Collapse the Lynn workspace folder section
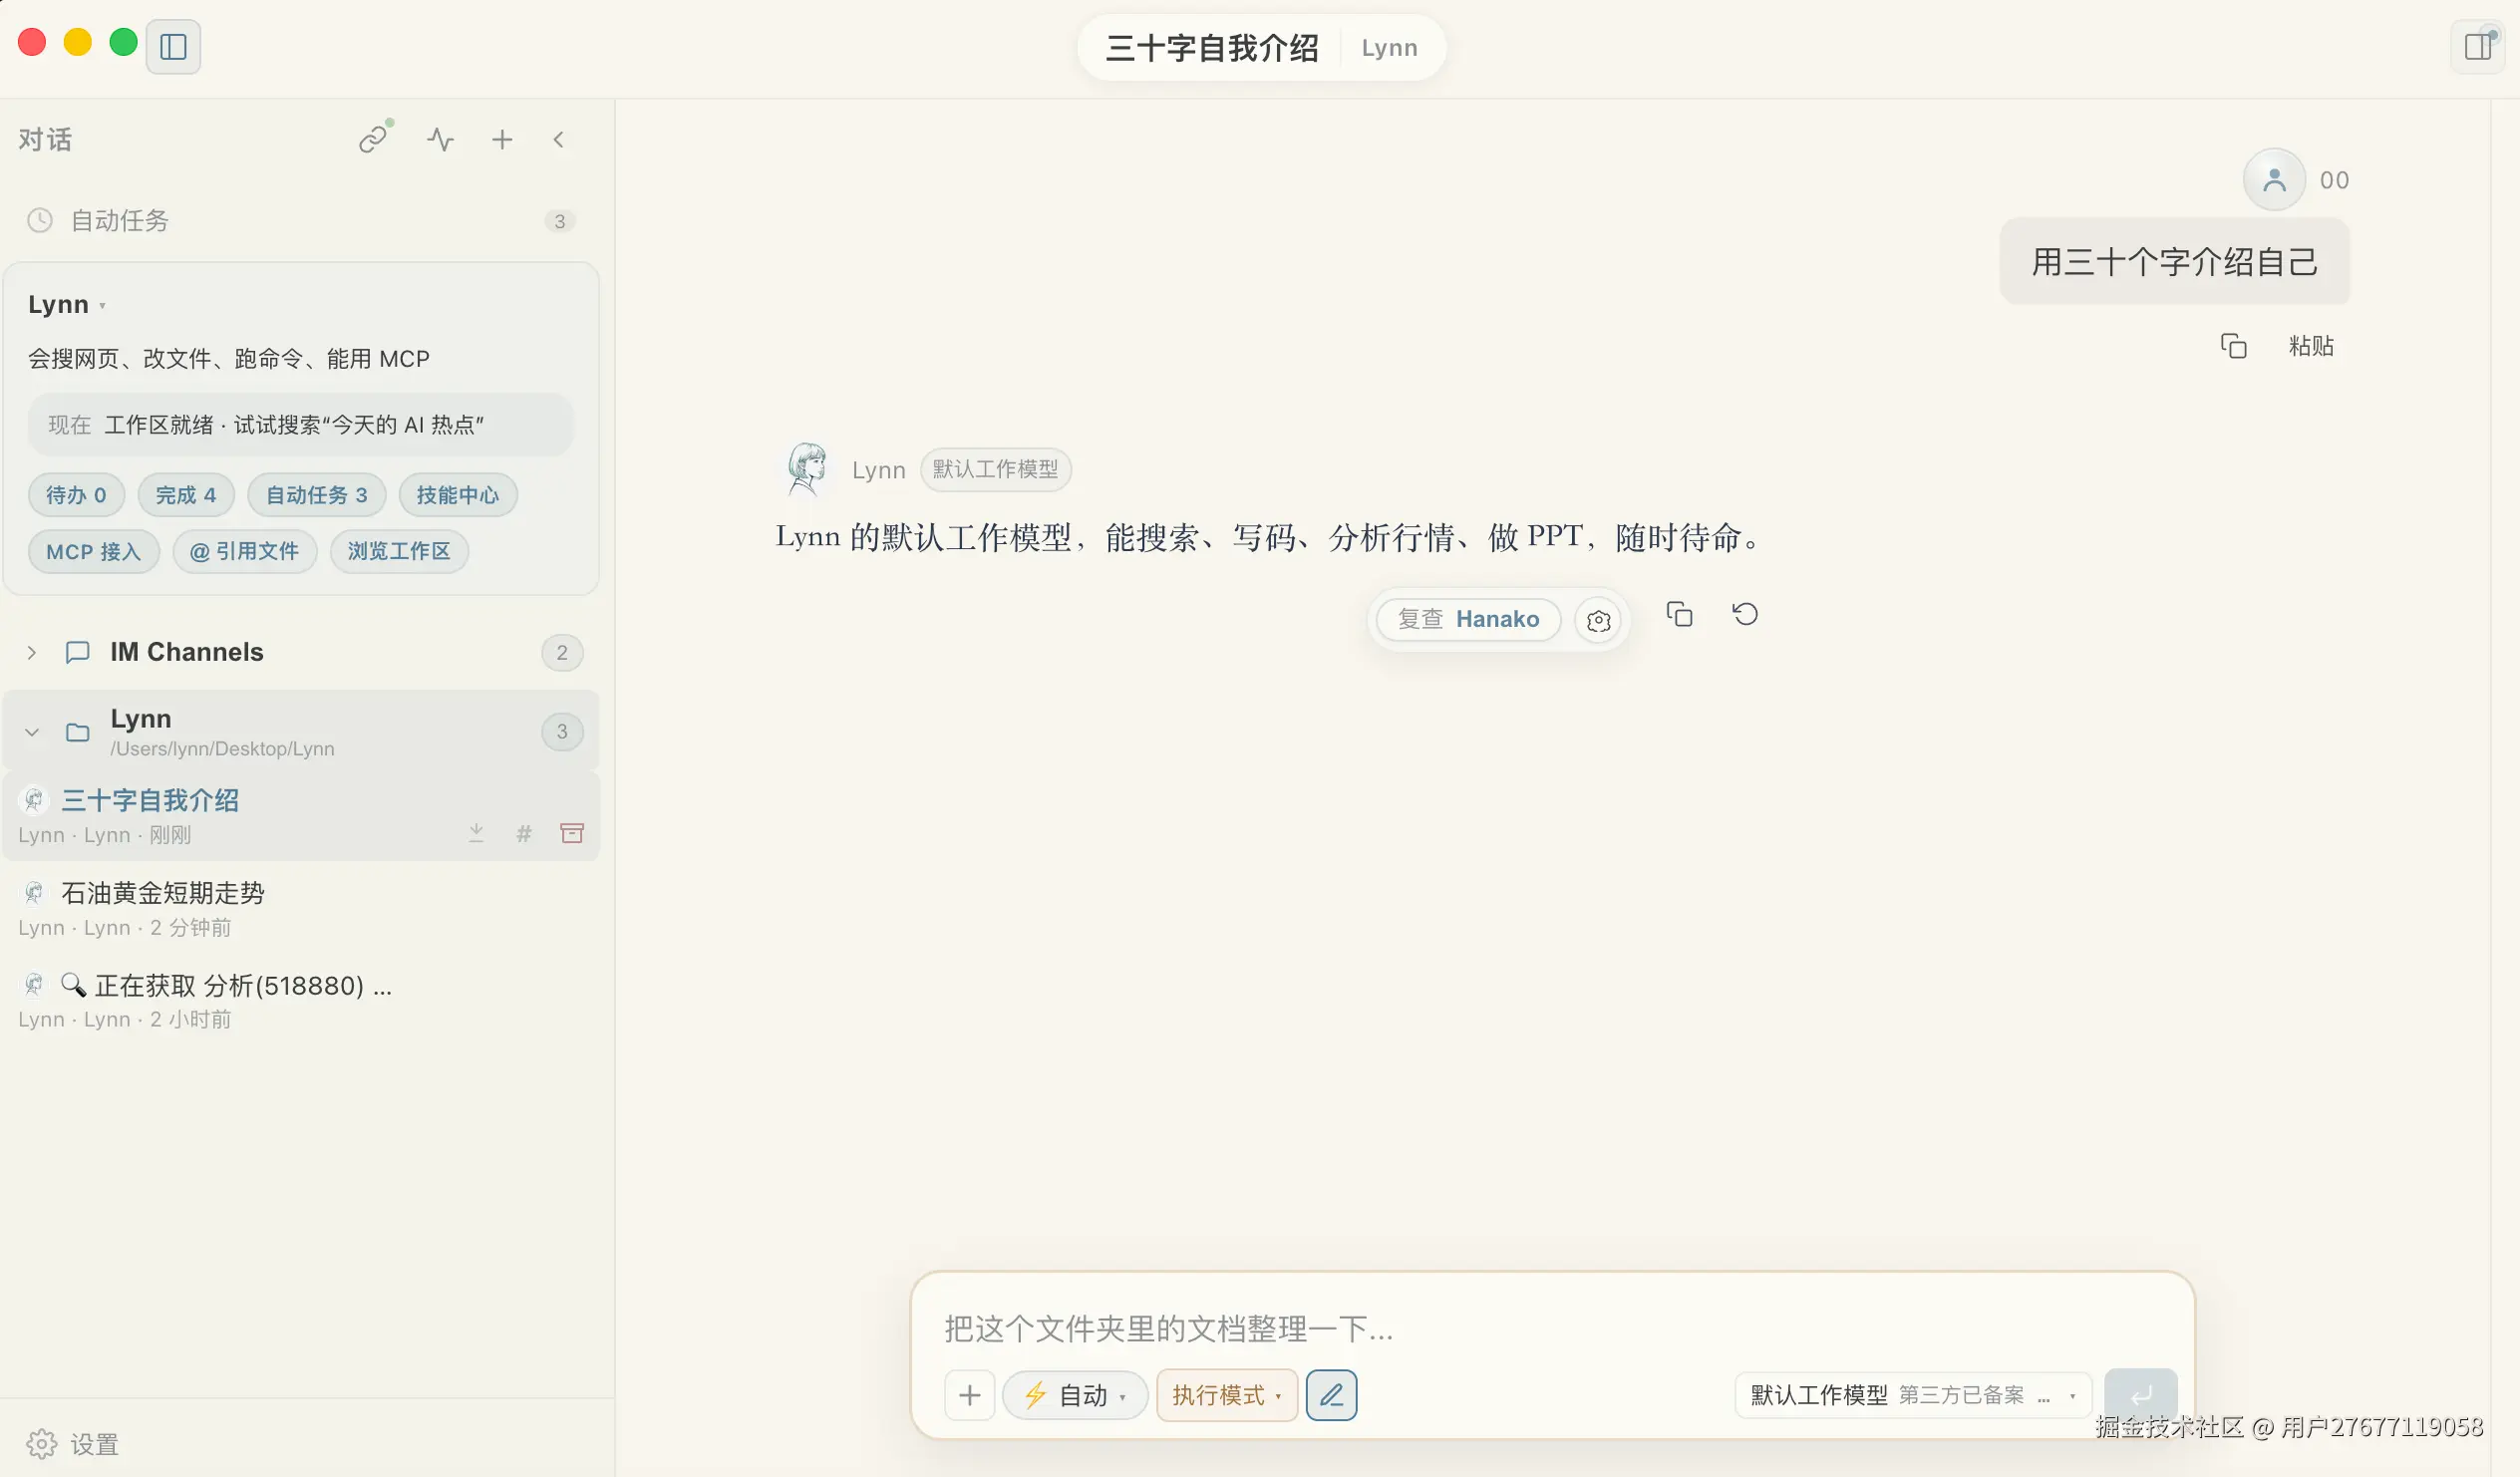This screenshot has width=2520, height=1477. [32, 731]
